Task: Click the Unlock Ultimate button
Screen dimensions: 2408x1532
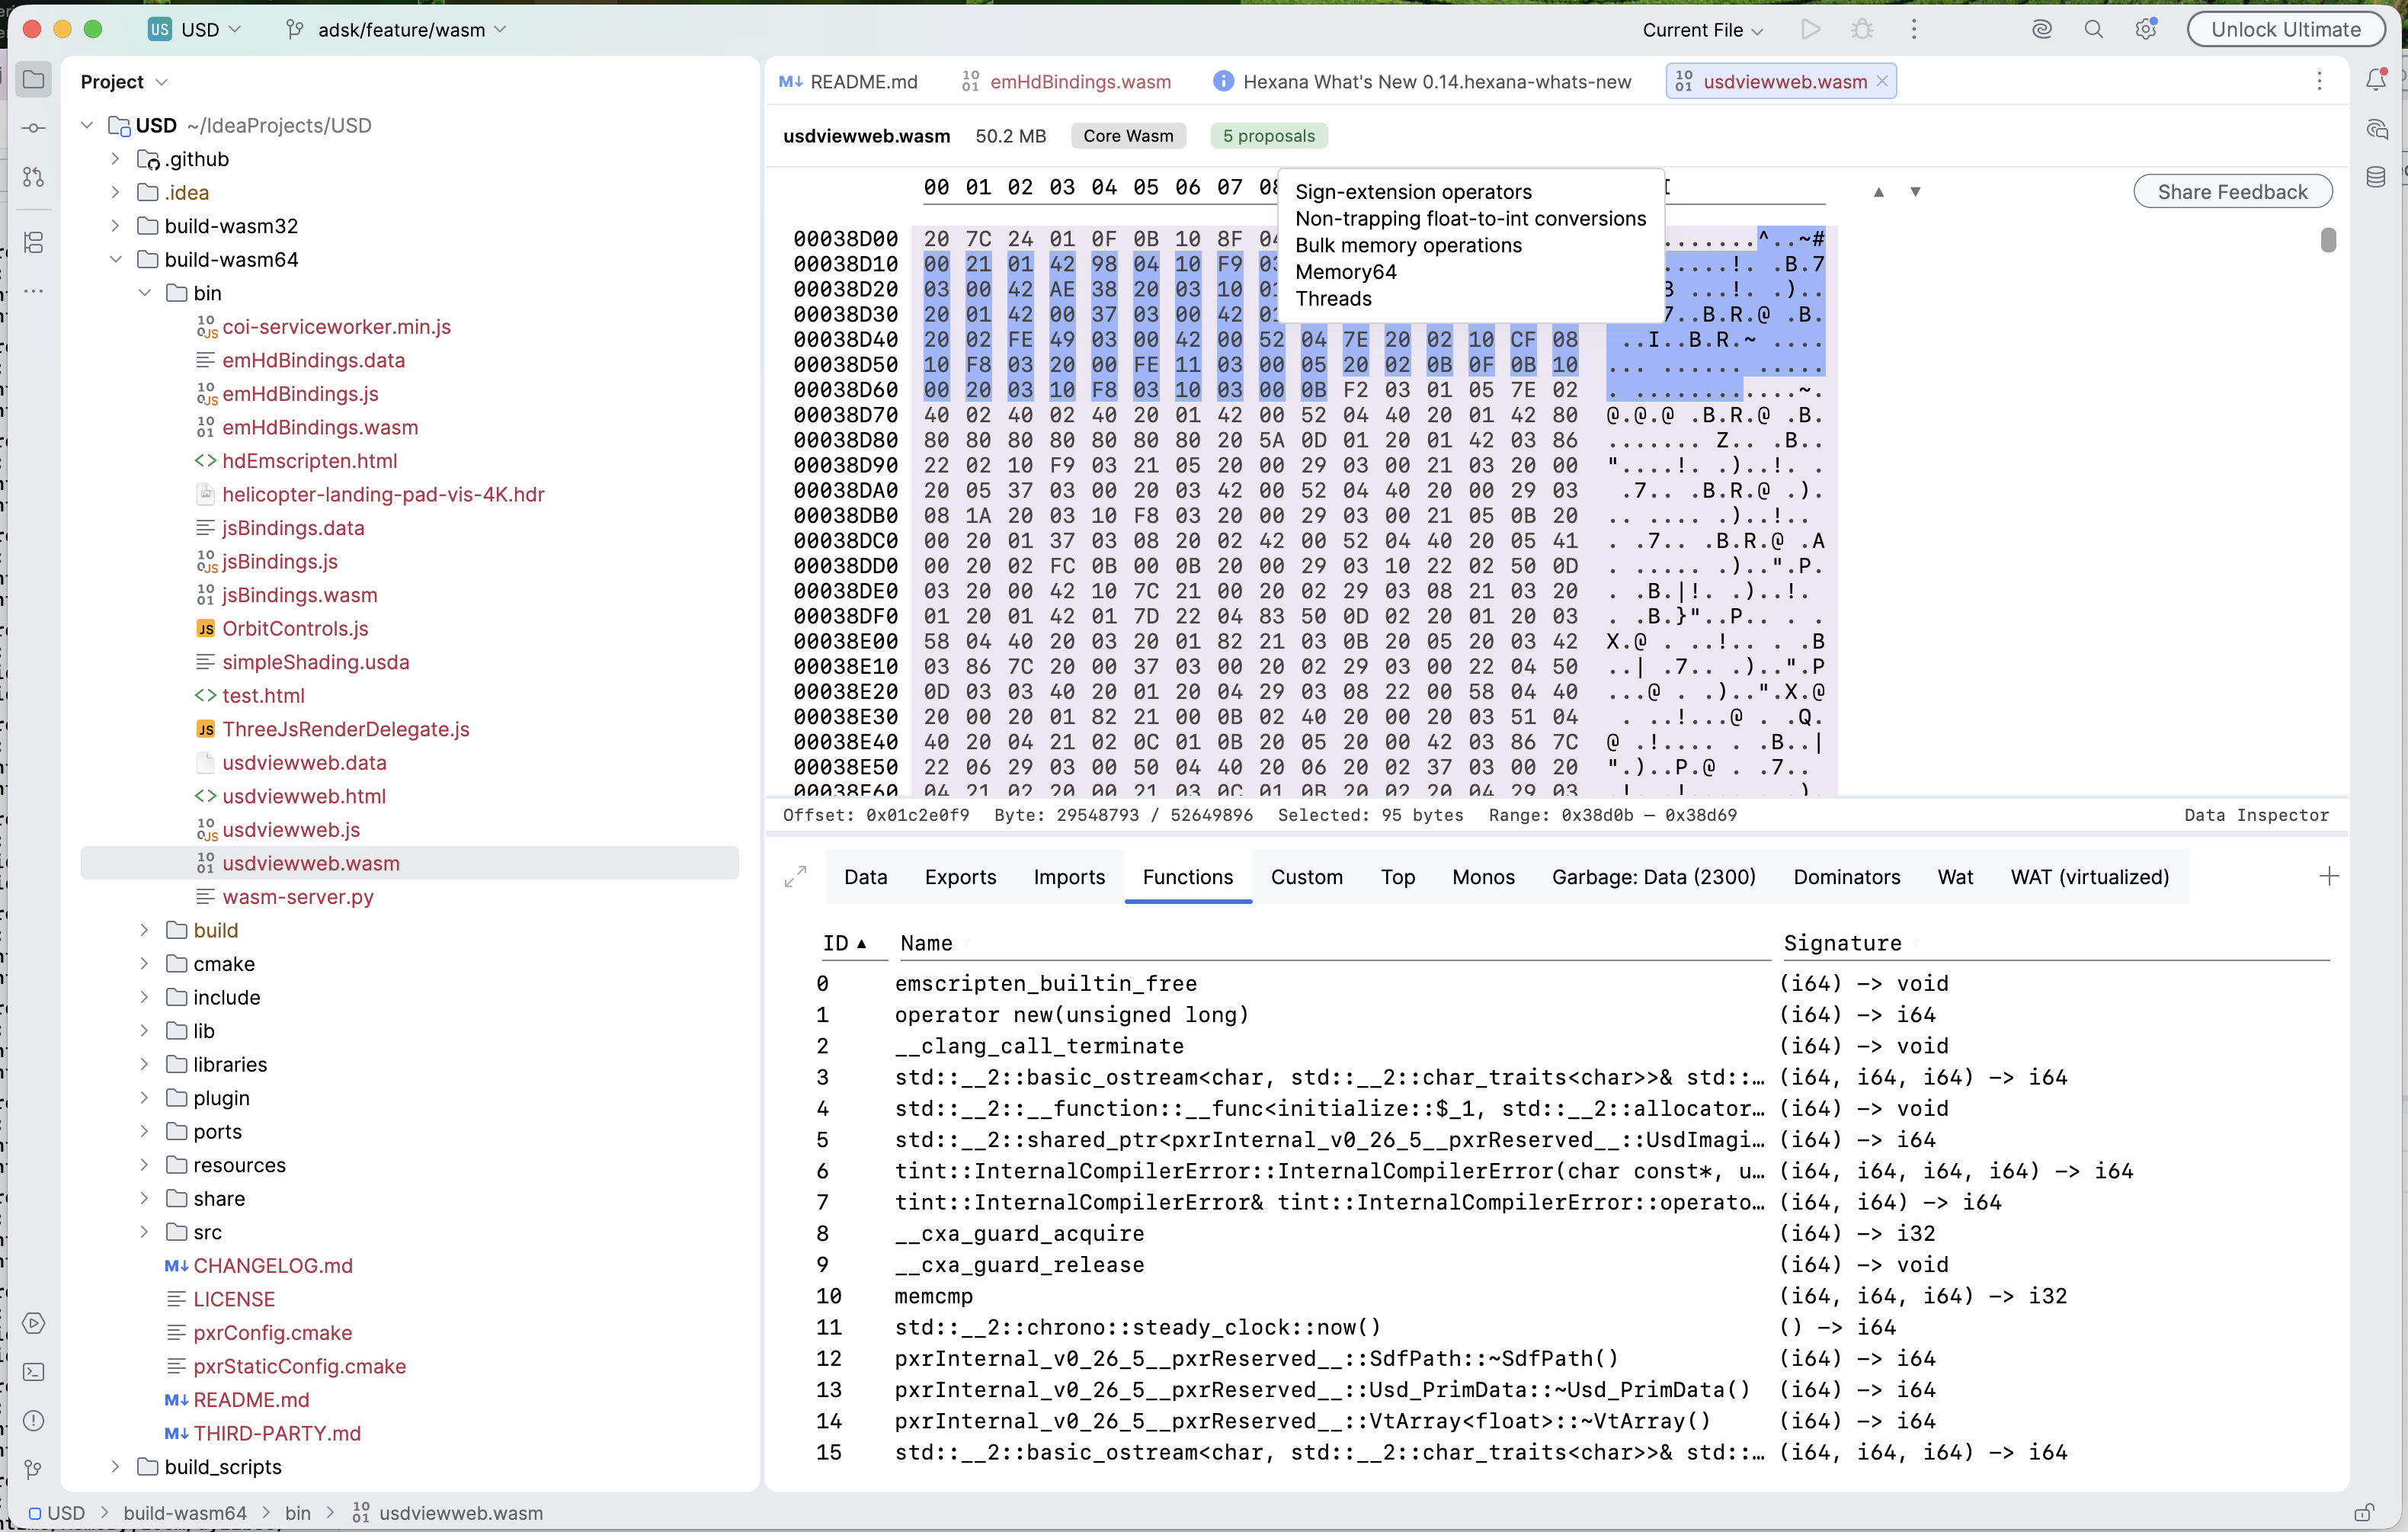Action: click(2285, 29)
